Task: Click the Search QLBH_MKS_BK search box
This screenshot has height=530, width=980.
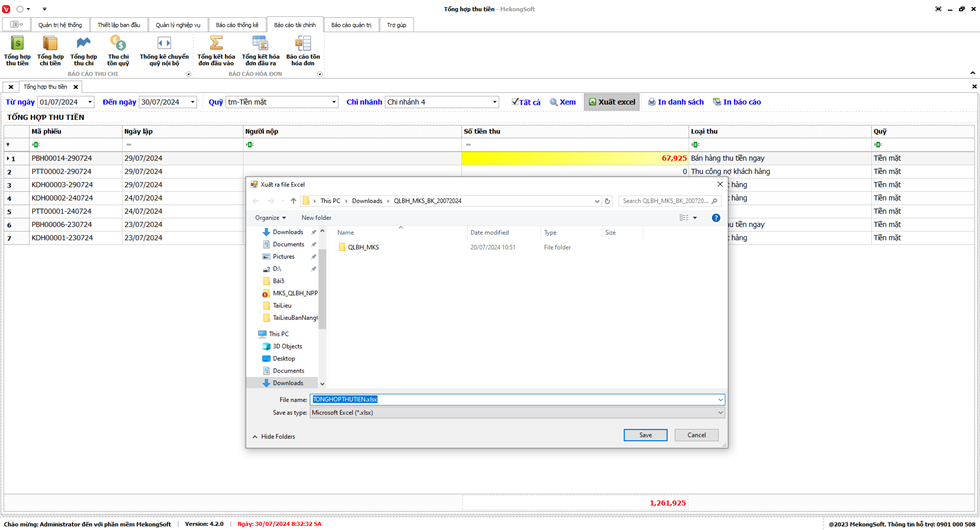Action: (669, 201)
